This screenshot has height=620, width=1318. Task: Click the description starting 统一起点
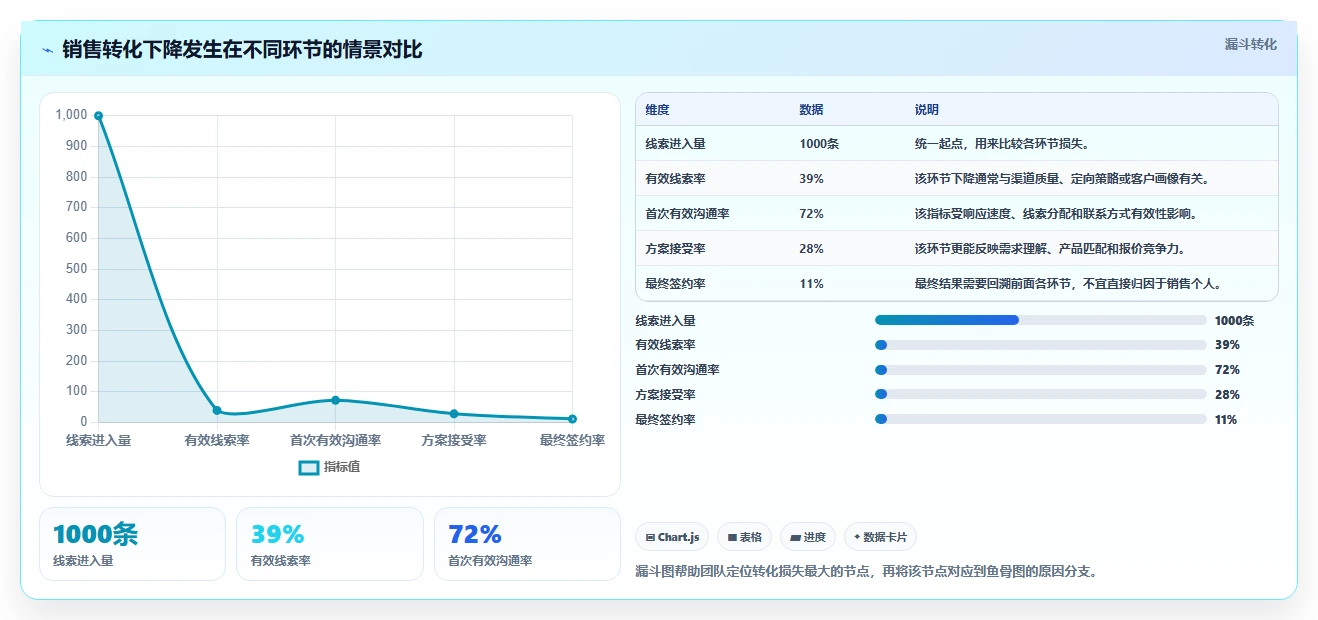(1002, 144)
